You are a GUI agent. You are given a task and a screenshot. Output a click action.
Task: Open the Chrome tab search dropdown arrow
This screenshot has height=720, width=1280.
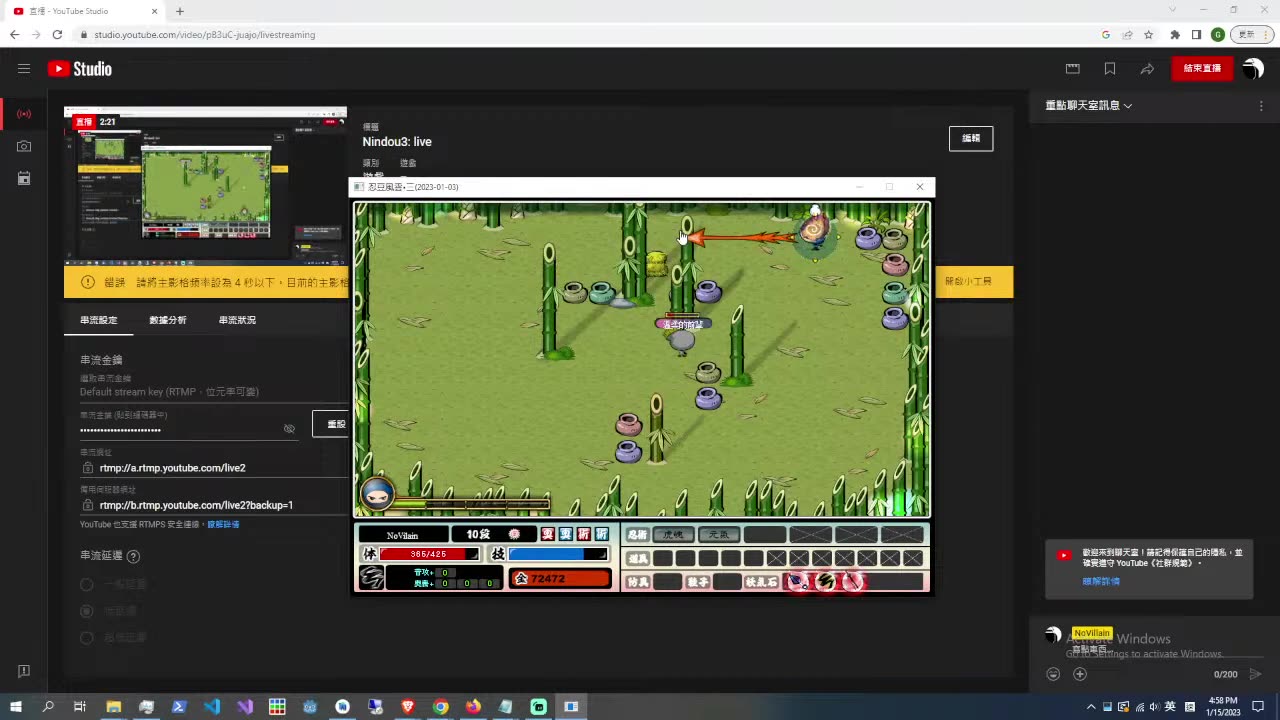pyautogui.click(x=1172, y=10)
